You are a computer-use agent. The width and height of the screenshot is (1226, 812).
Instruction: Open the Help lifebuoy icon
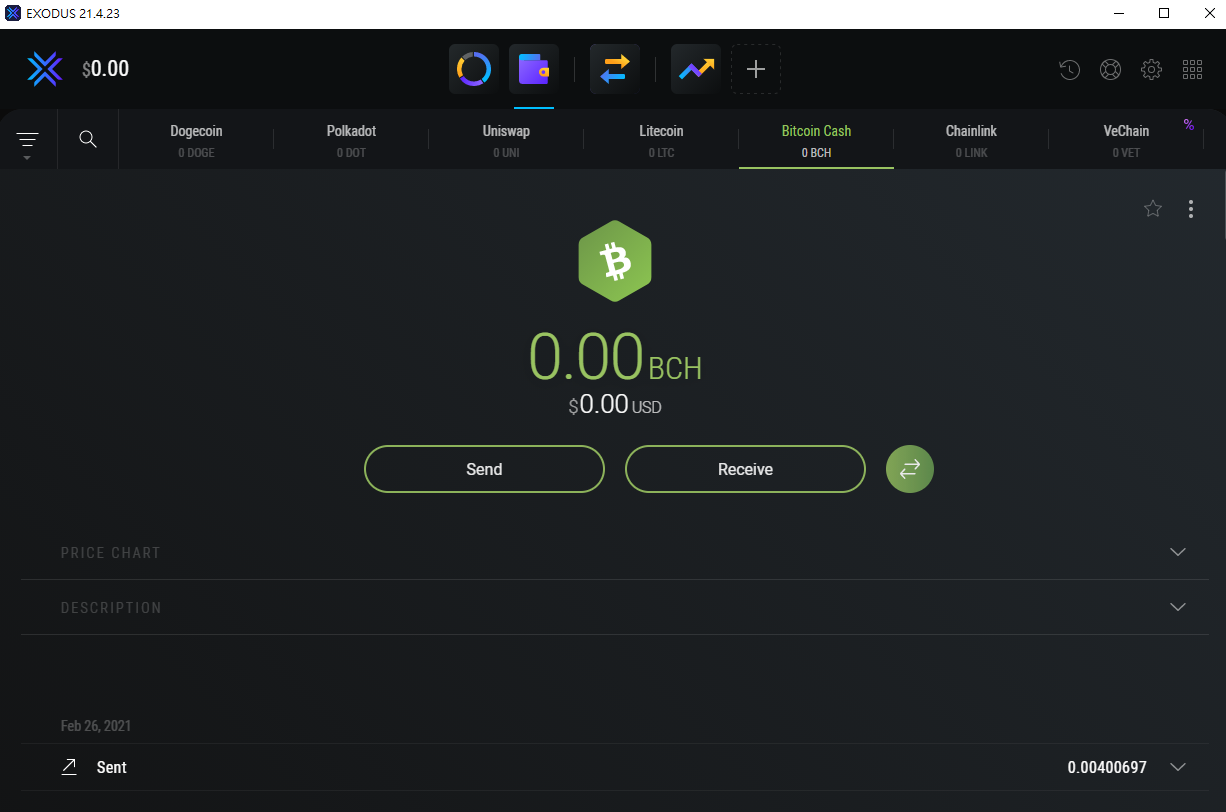(x=1110, y=70)
